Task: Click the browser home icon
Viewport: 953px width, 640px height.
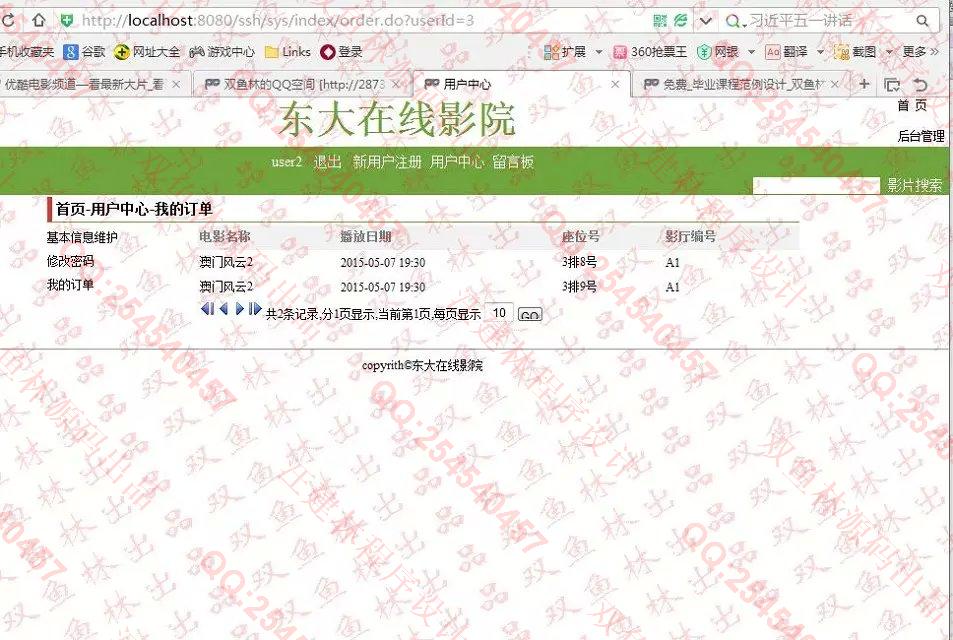Action: coord(39,20)
